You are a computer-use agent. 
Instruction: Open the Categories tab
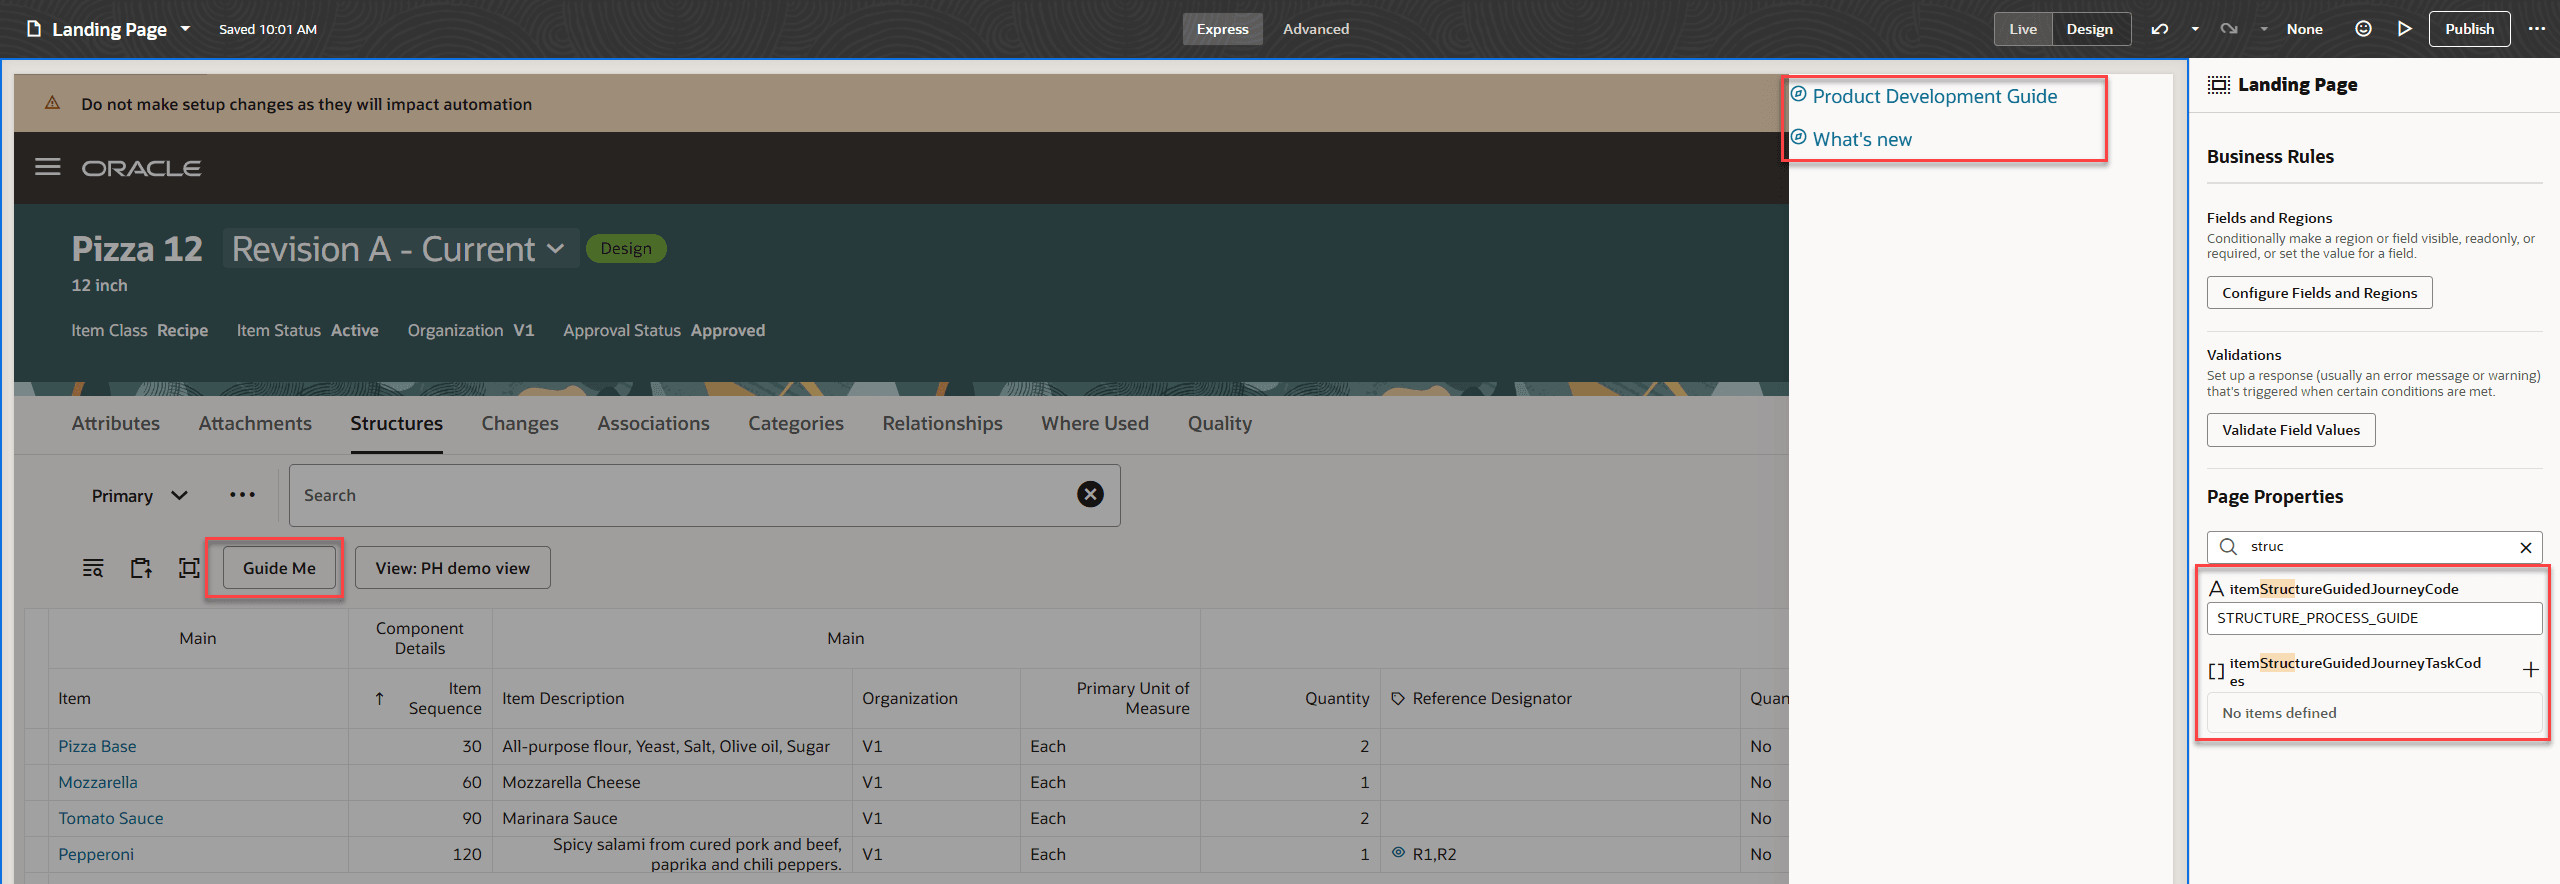click(x=796, y=423)
